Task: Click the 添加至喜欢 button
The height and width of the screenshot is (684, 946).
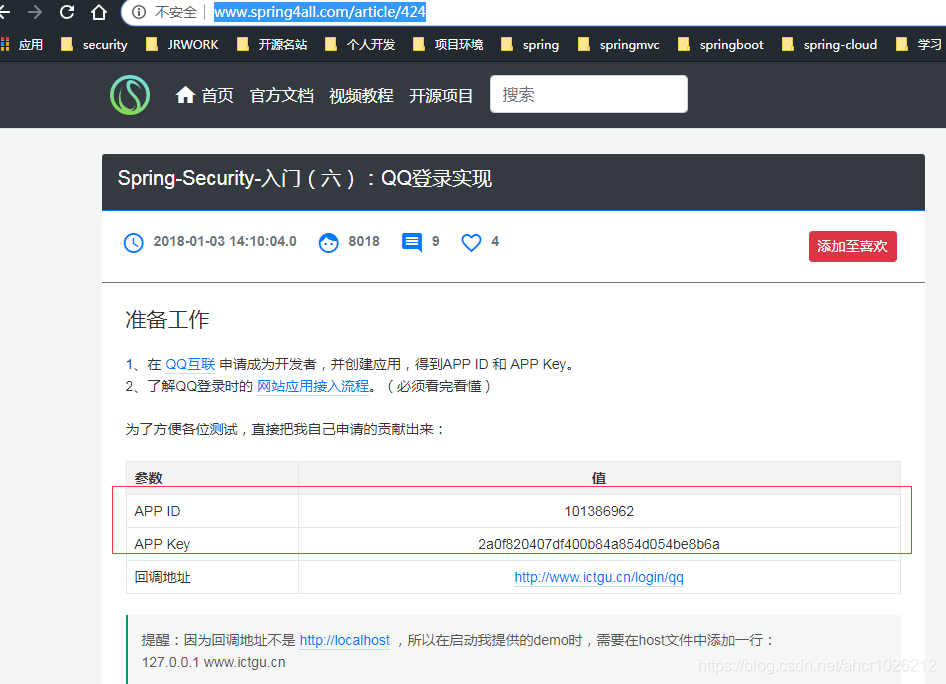Action: coord(852,246)
